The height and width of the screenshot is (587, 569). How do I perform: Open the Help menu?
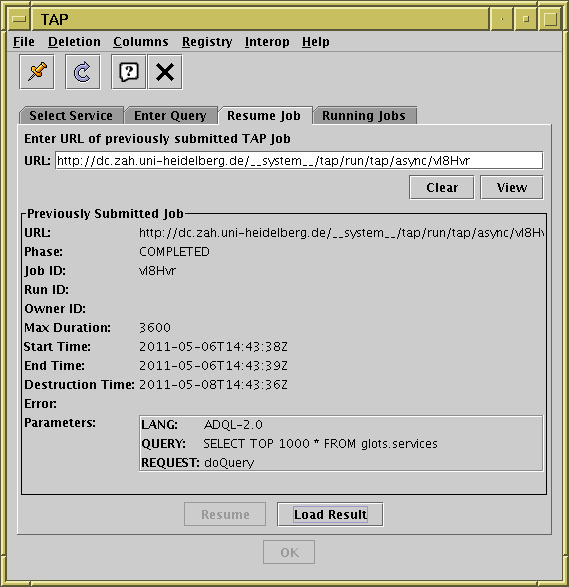pos(316,42)
